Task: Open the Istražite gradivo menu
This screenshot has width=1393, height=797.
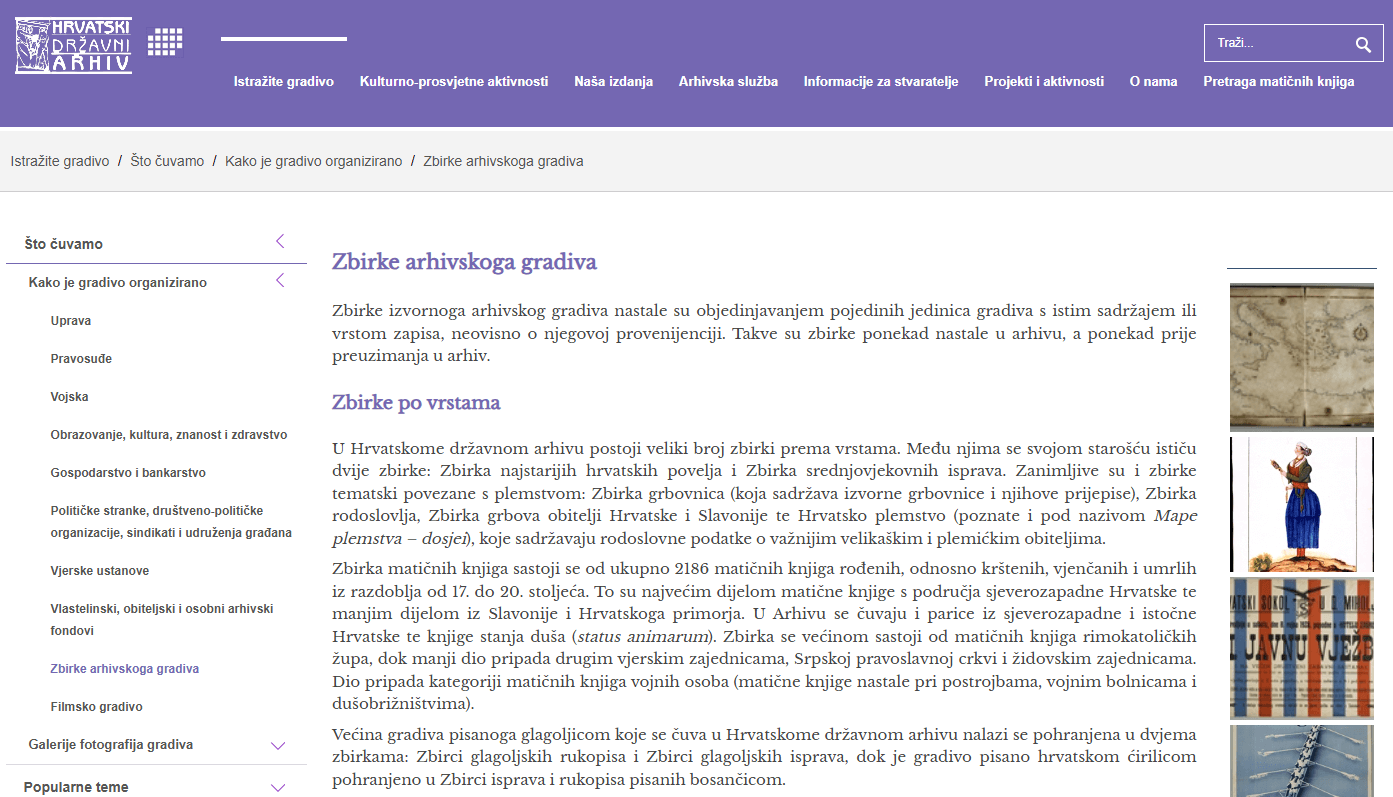Action: click(284, 82)
